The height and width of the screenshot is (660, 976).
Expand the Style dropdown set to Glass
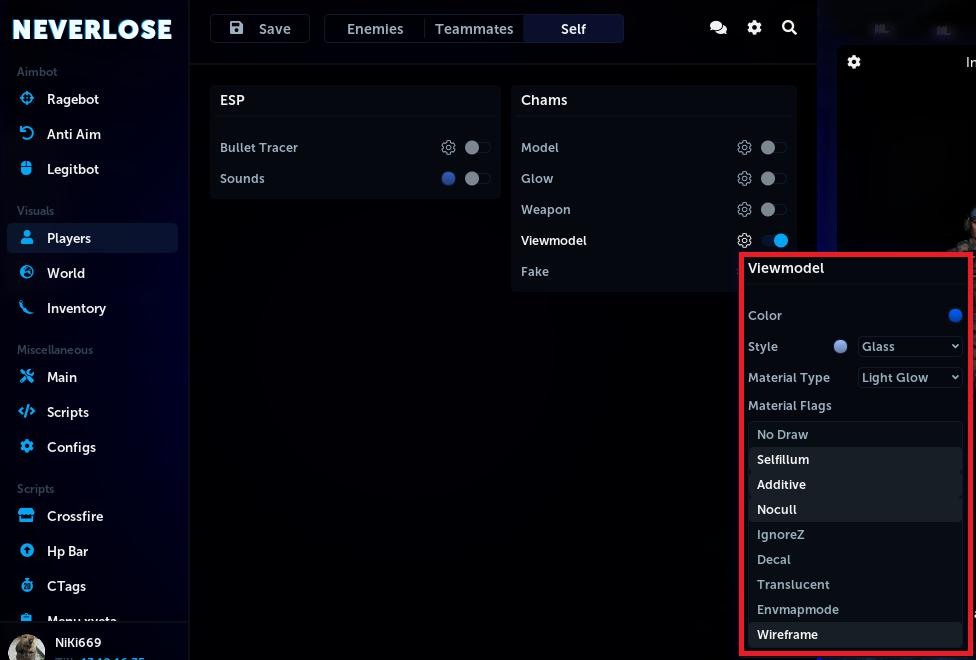click(909, 346)
